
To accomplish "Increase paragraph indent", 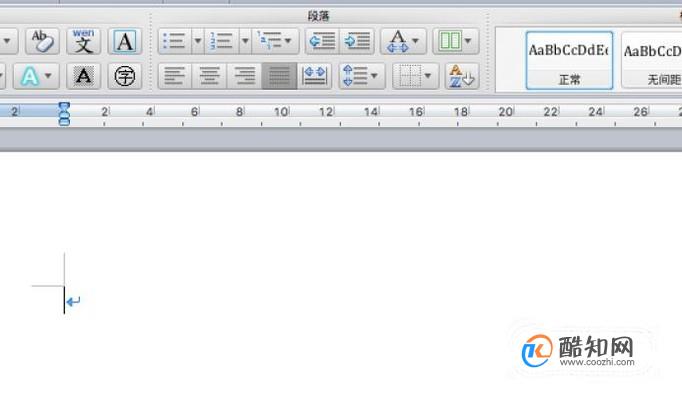I will pyautogui.click(x=357, y=41).
